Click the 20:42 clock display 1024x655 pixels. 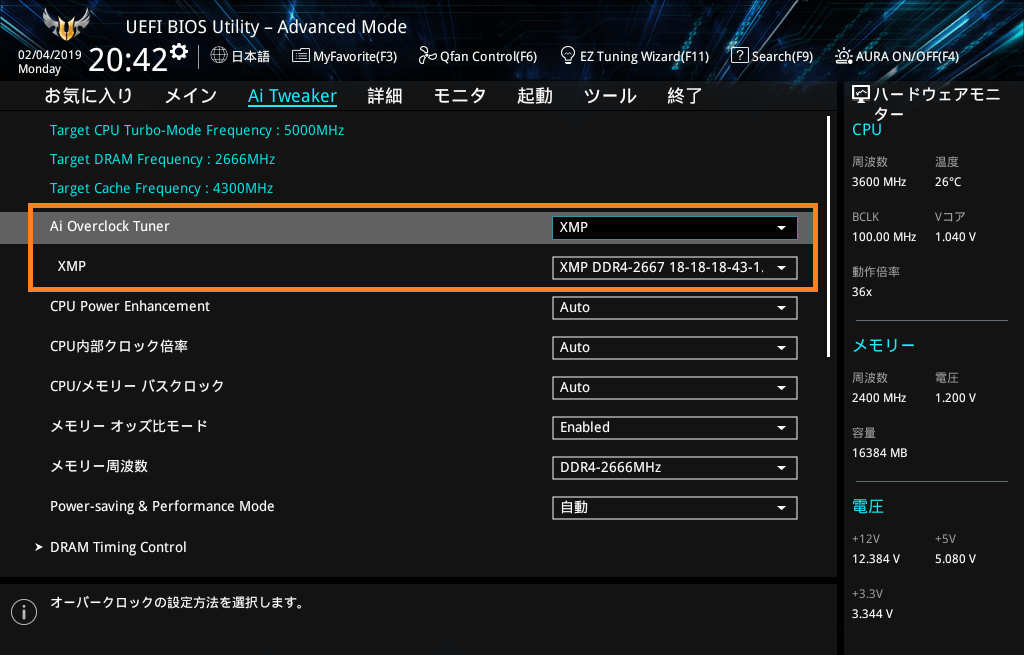click(128, 59)
